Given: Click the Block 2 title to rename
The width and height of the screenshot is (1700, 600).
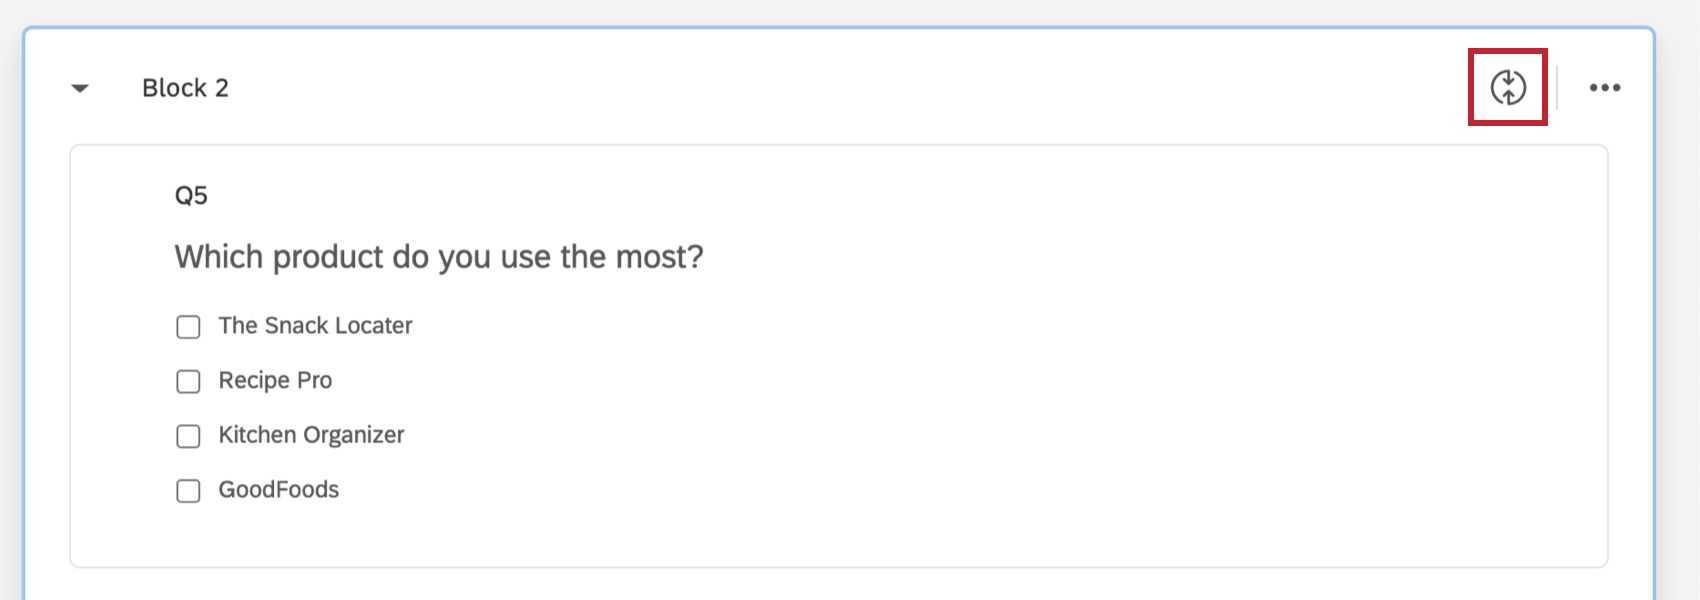Looking at the screenshot, I should coord(185,88).
